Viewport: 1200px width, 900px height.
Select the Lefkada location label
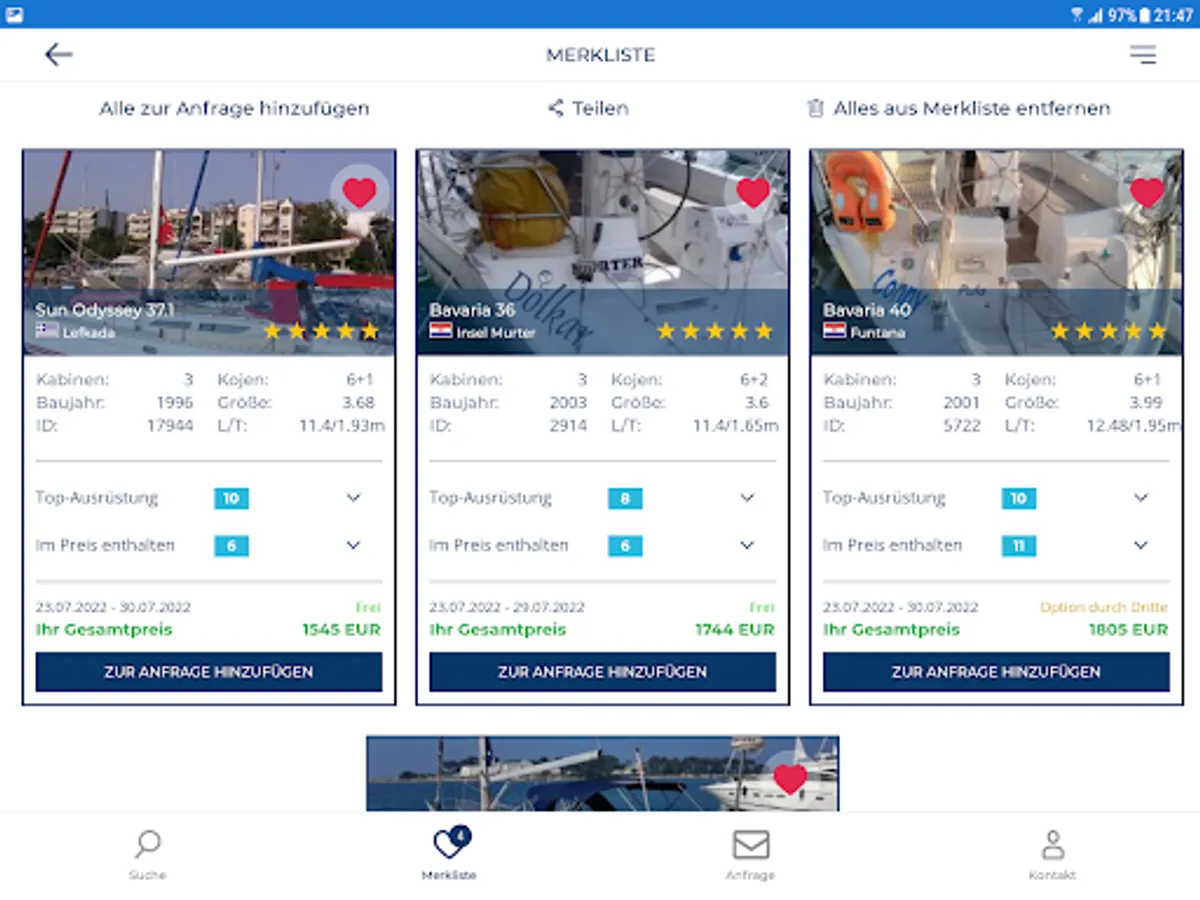click(x=89, y=332)
